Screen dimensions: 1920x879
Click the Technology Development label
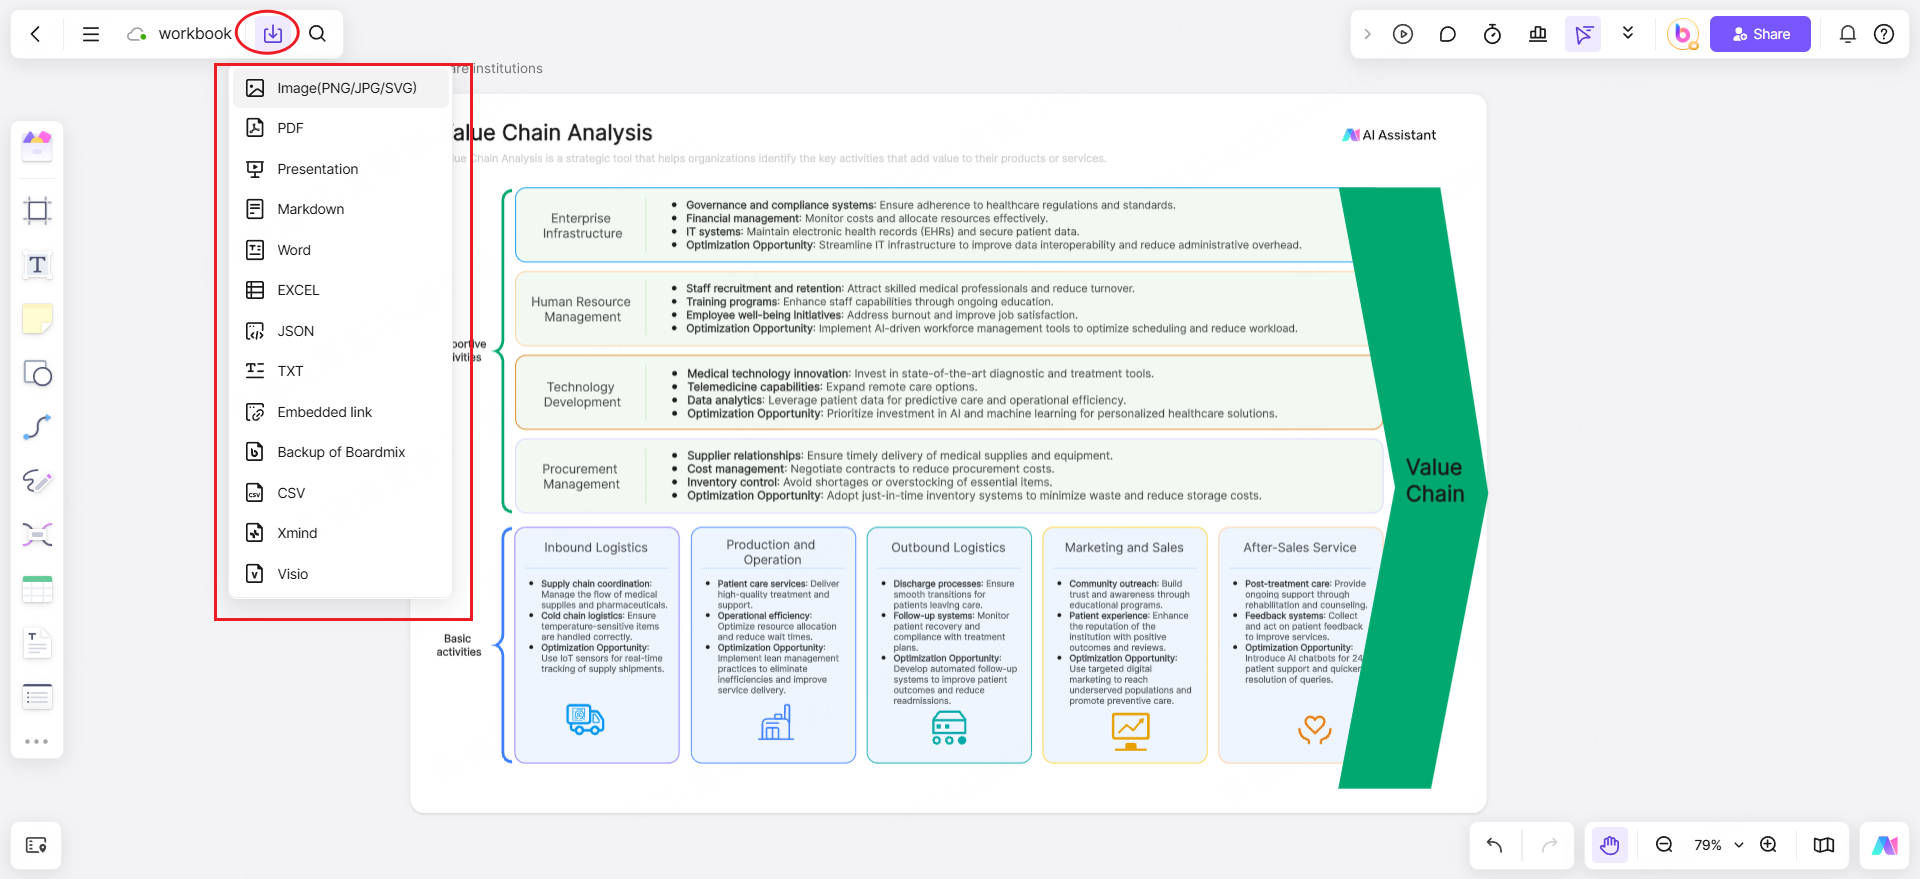582,395
